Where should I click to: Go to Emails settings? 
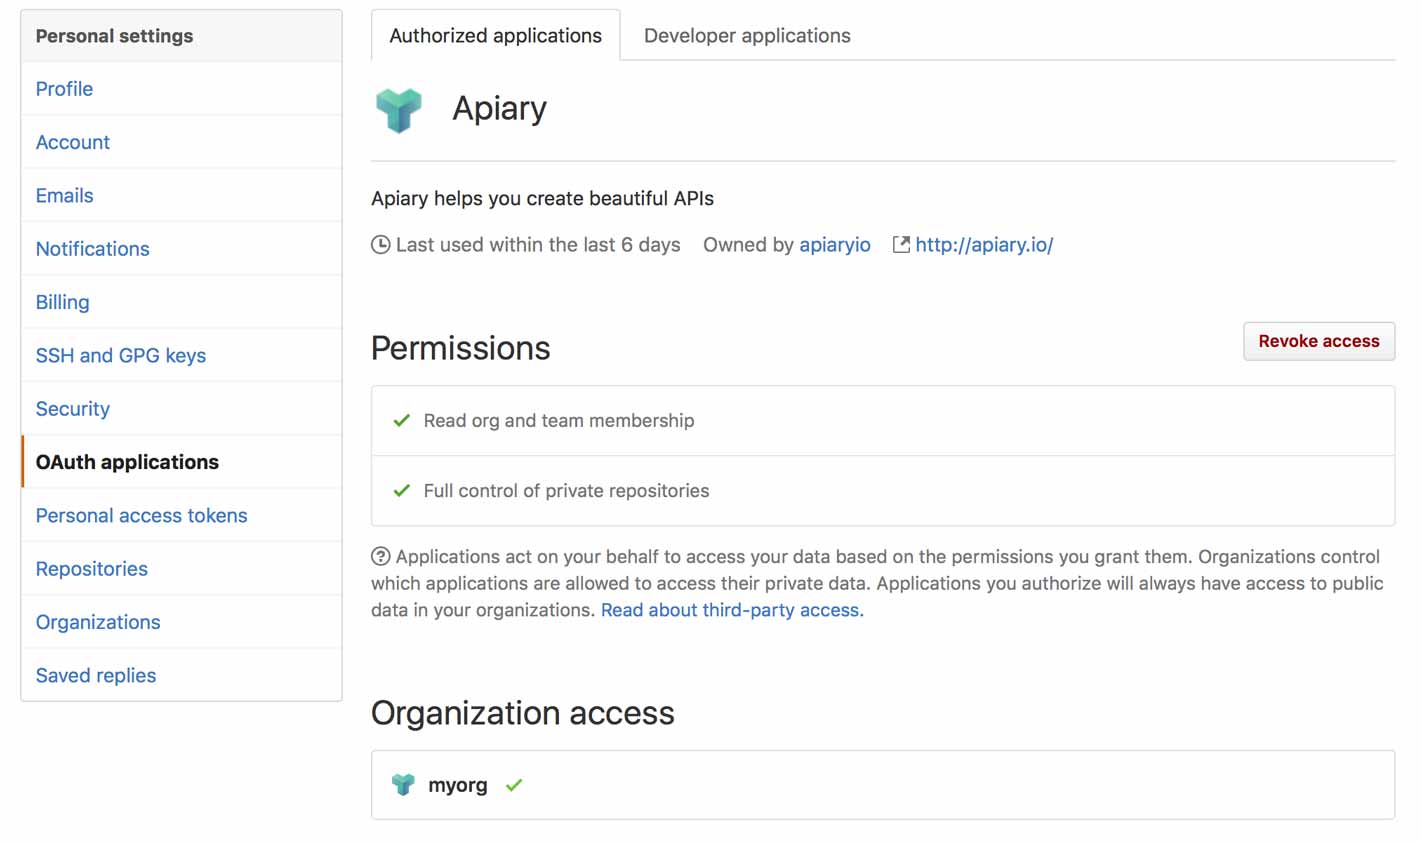click(x=181, y=195)
